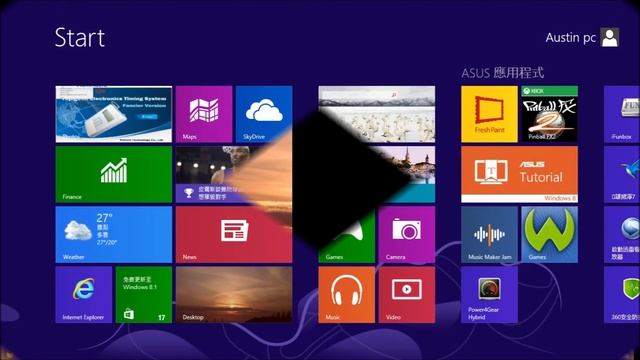
Task: Open the 360 security shield tile
Action: (622, 295)
